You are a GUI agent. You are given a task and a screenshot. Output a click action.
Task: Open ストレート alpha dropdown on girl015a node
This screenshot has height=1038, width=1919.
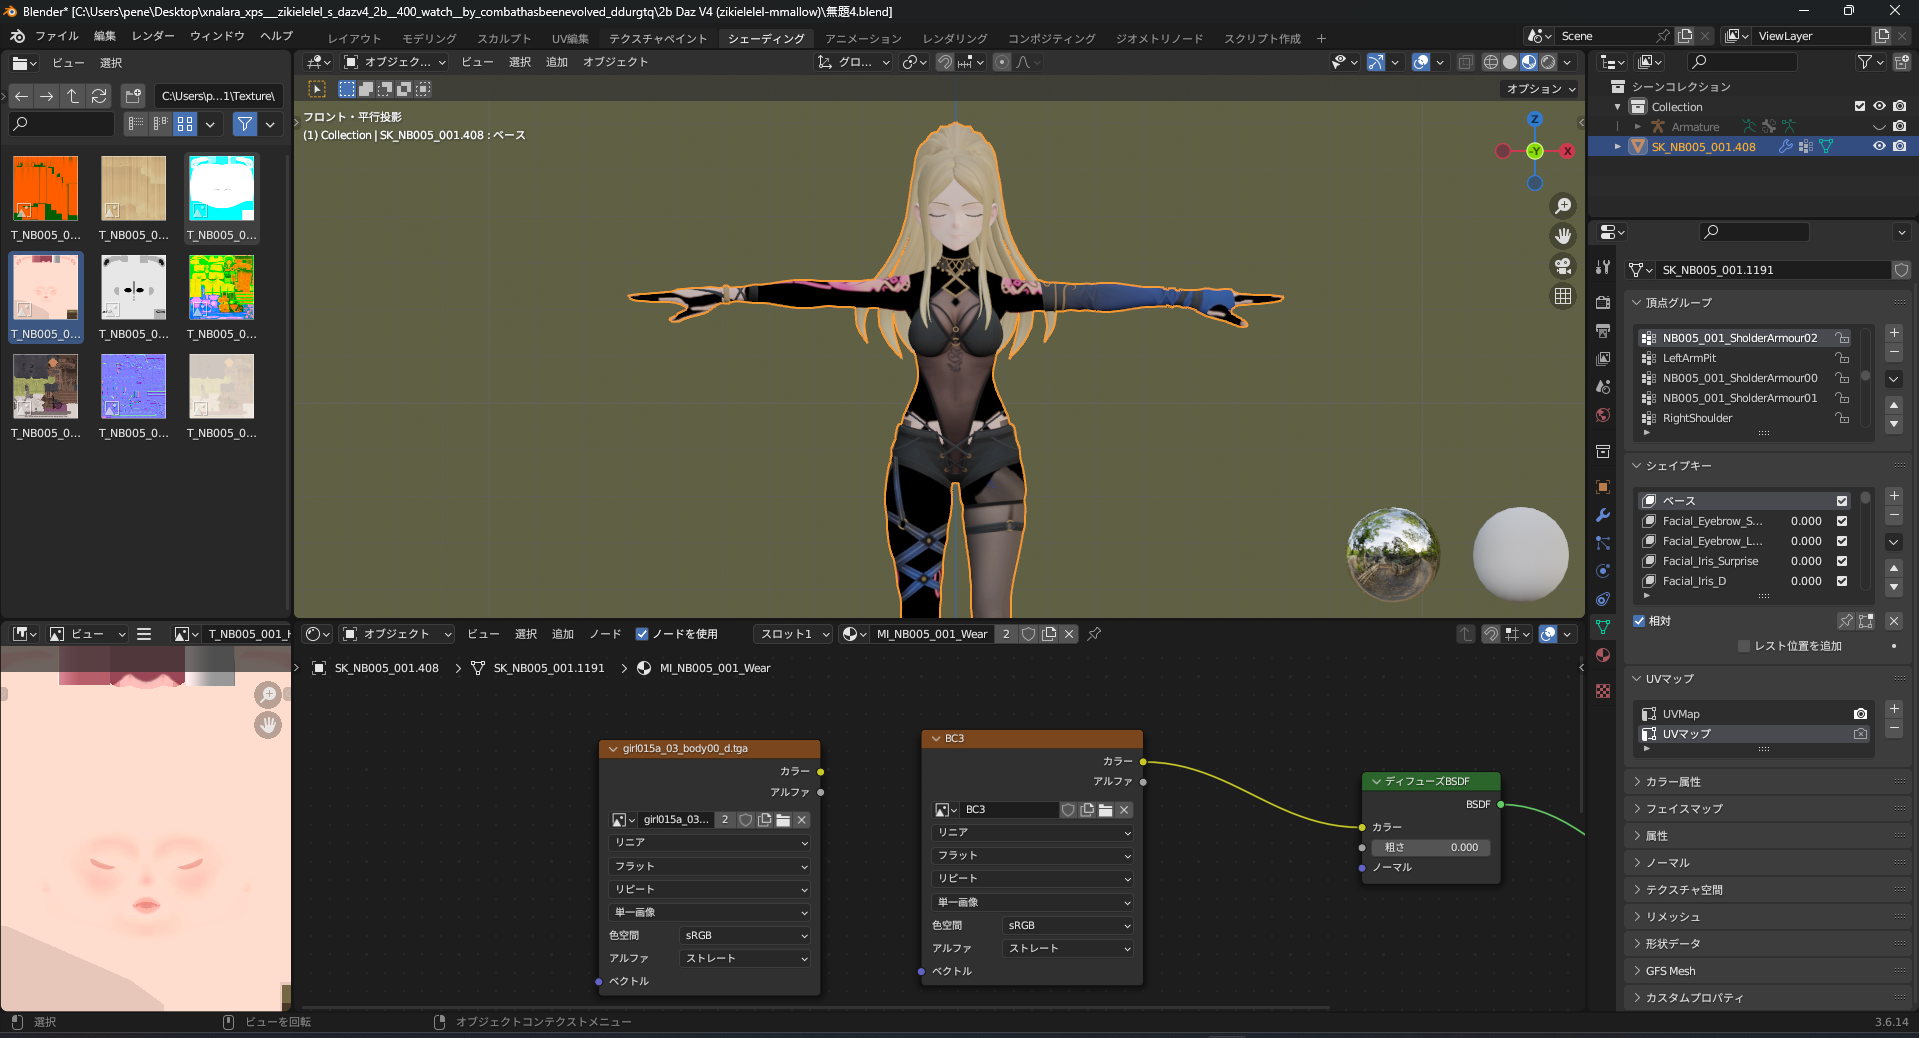click(745, 959)
